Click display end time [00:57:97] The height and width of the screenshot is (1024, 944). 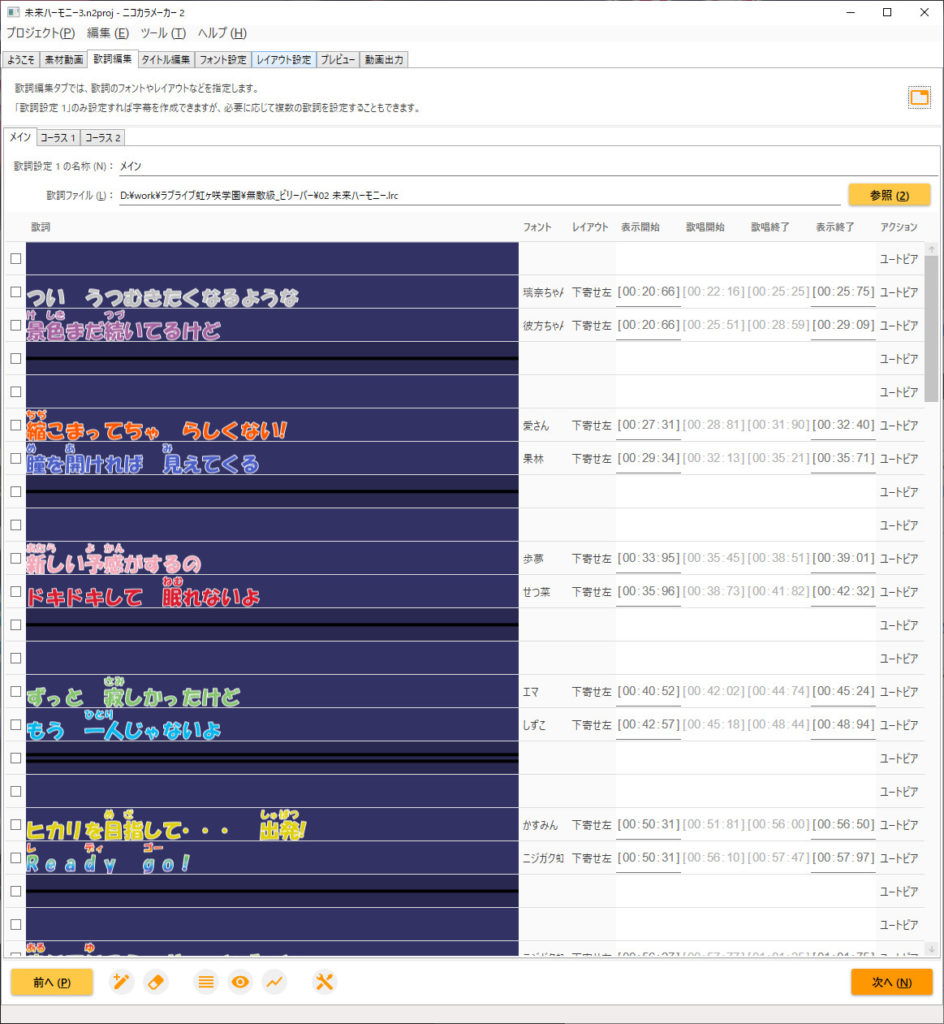click(843, 858)
